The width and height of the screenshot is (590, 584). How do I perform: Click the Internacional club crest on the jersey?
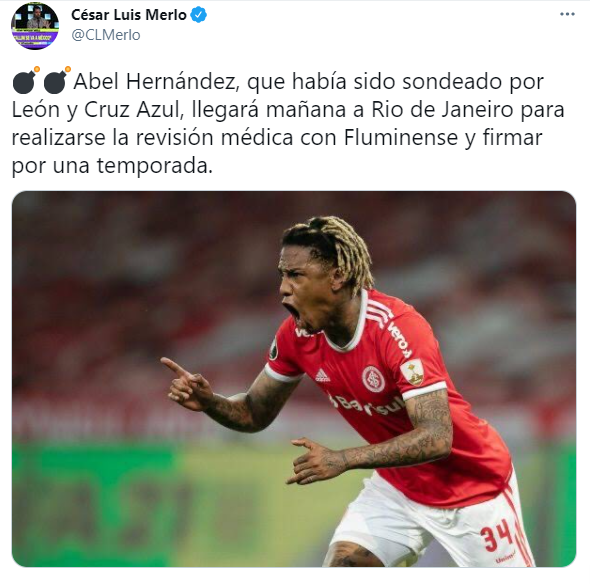[x=373, y=379]
